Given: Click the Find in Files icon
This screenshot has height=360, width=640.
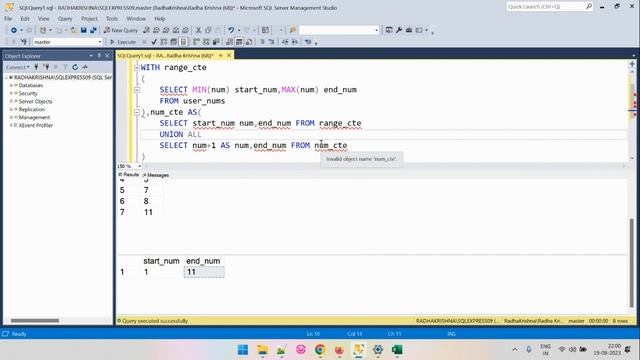Looking at the screenshot, I should [293, 30].
